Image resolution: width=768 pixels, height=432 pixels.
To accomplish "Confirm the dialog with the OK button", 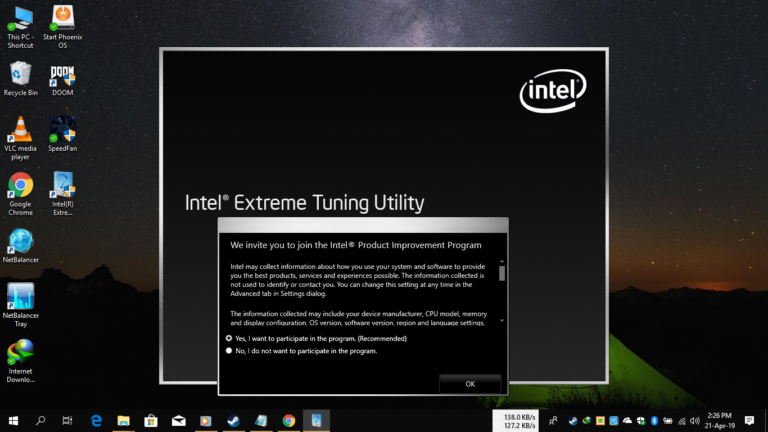I will 470,384.
